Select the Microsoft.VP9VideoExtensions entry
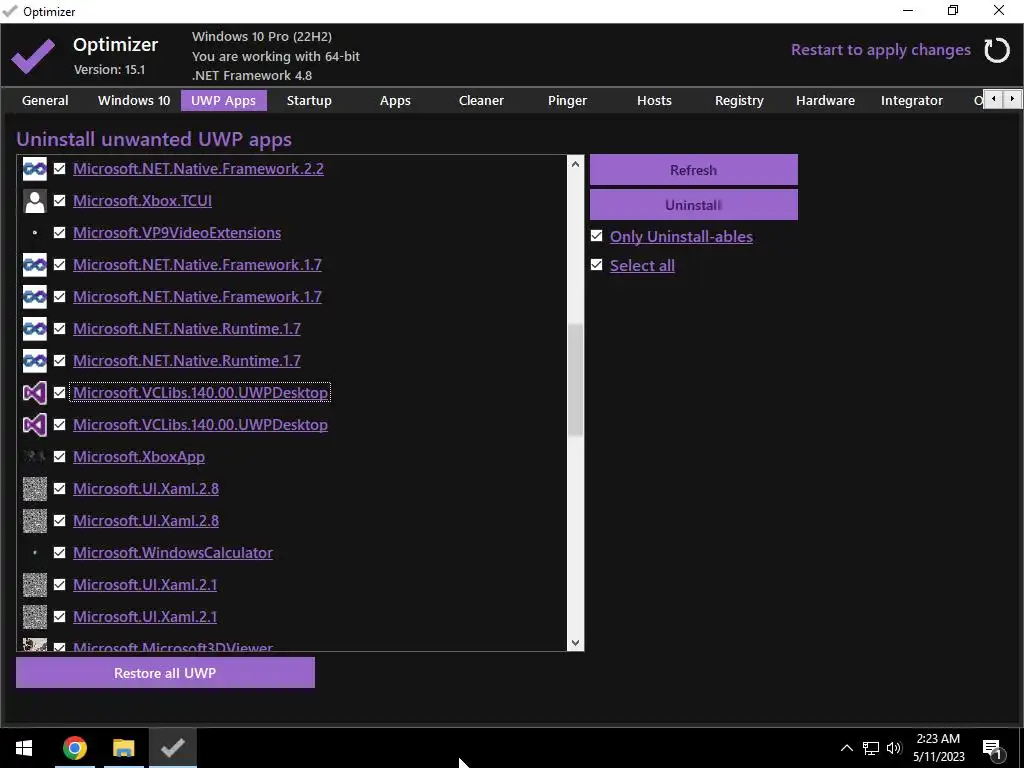This screenshot has height=768, width=1024. [x=177, y=232]
